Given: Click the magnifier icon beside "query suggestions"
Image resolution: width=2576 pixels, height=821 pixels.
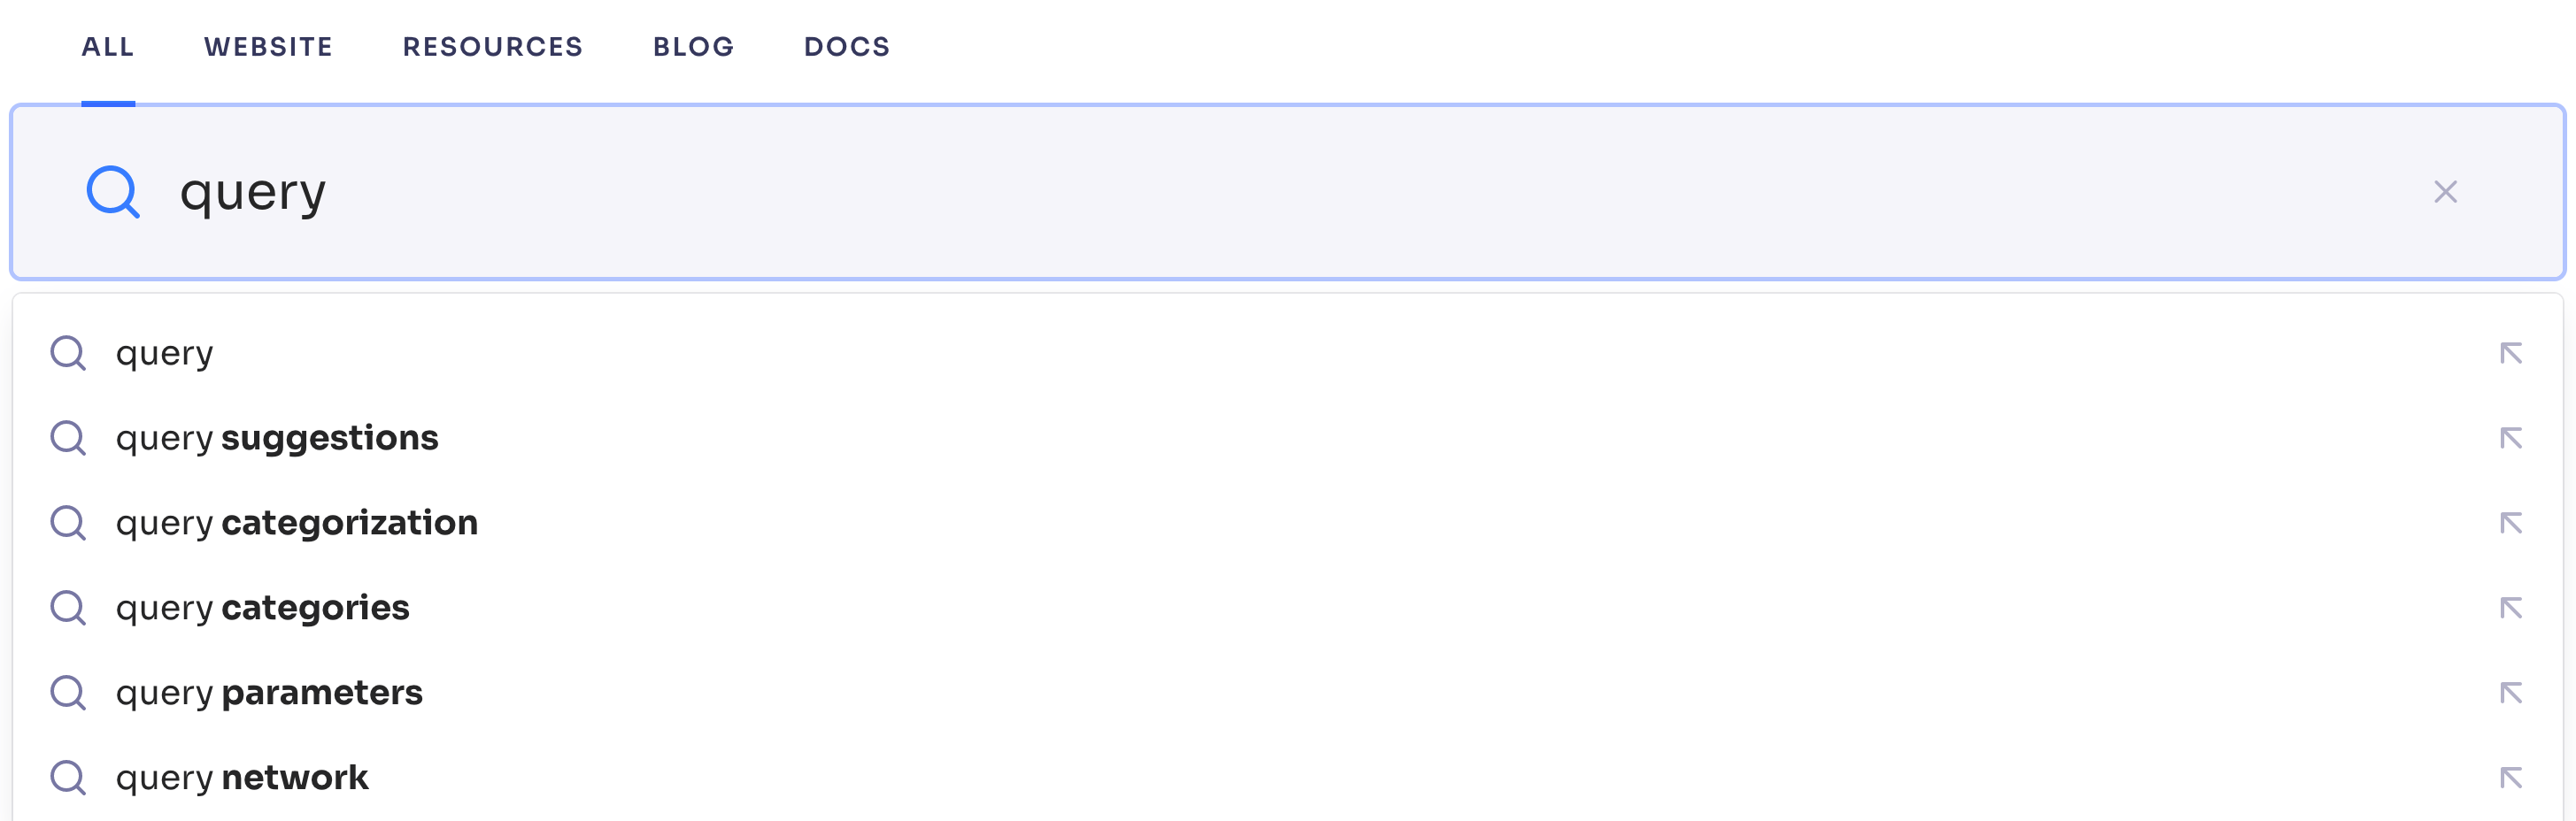Looking at the screenshot, I should pyautogui.click(x=68, y=437).
